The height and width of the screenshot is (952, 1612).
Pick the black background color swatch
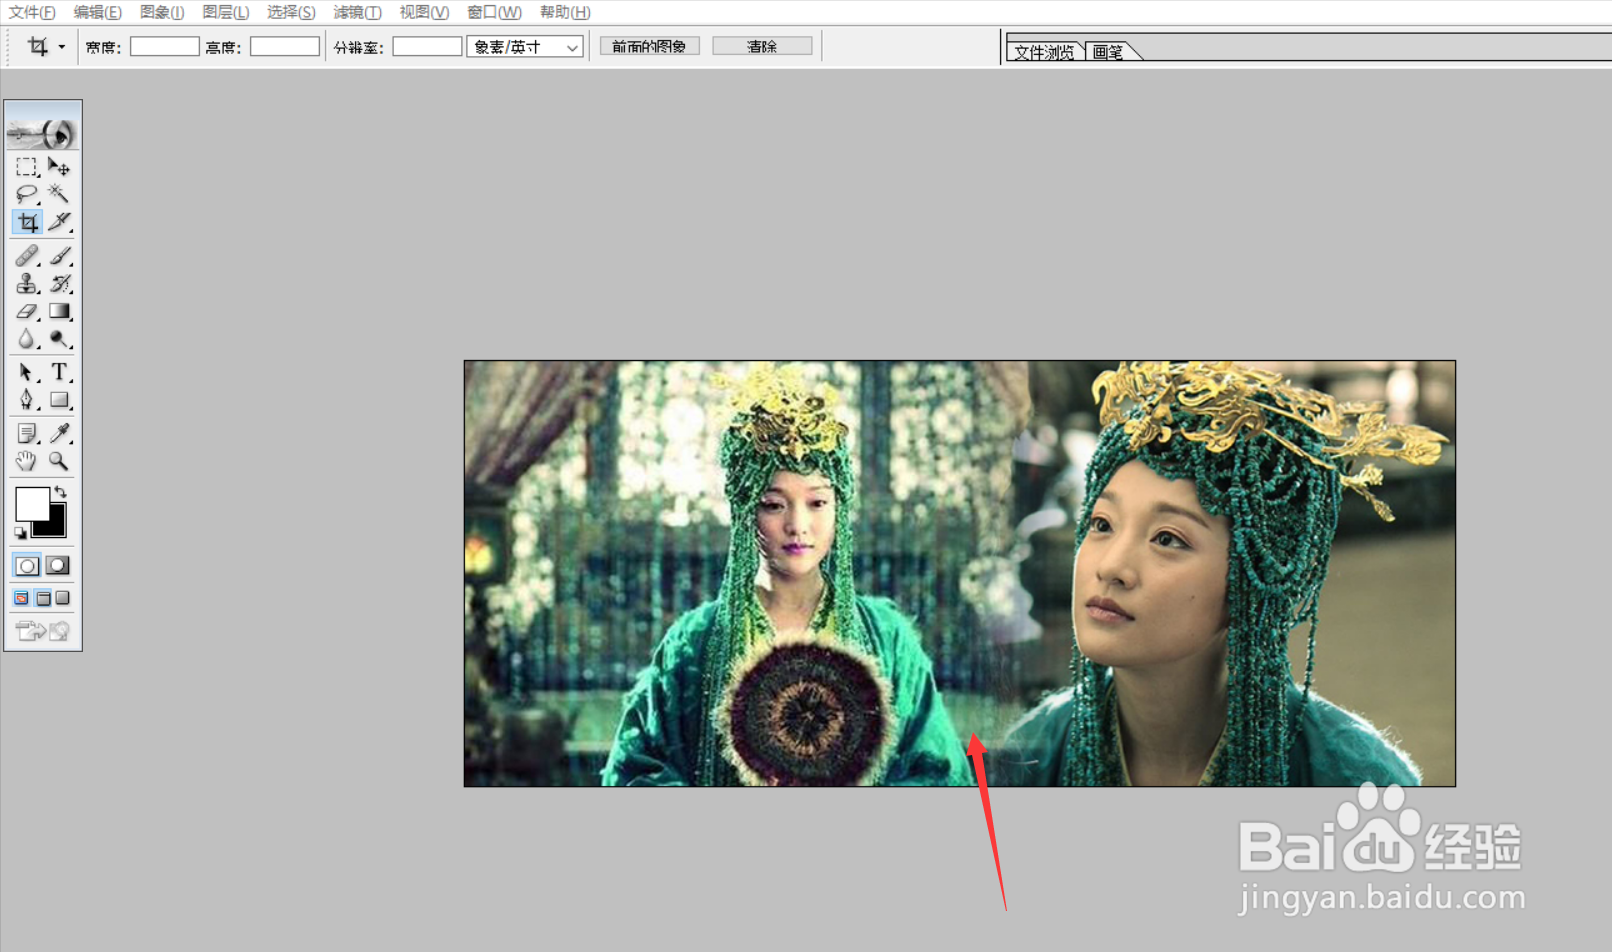click(56, 525)
